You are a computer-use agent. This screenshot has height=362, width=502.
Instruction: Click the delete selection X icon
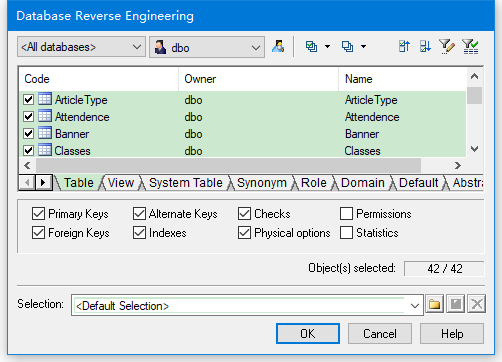(x=477, y=304)
